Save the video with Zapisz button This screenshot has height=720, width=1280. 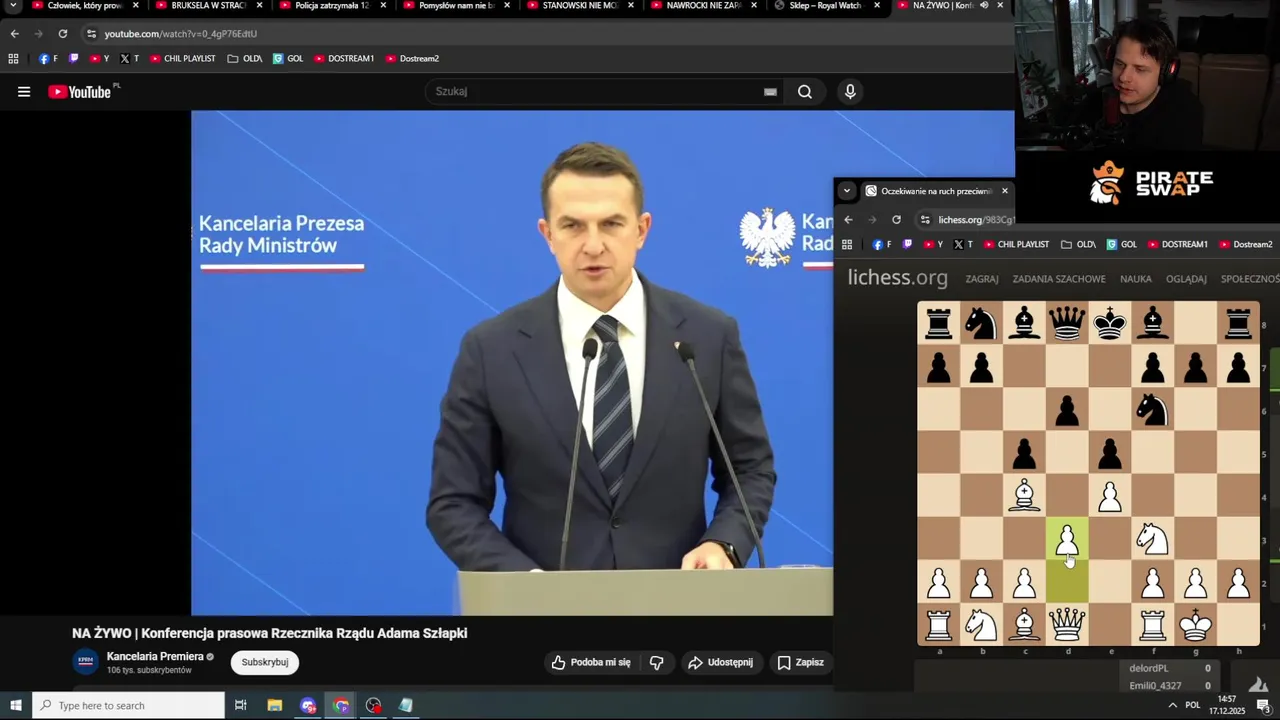pyautogui.click(x=800, y=662)
